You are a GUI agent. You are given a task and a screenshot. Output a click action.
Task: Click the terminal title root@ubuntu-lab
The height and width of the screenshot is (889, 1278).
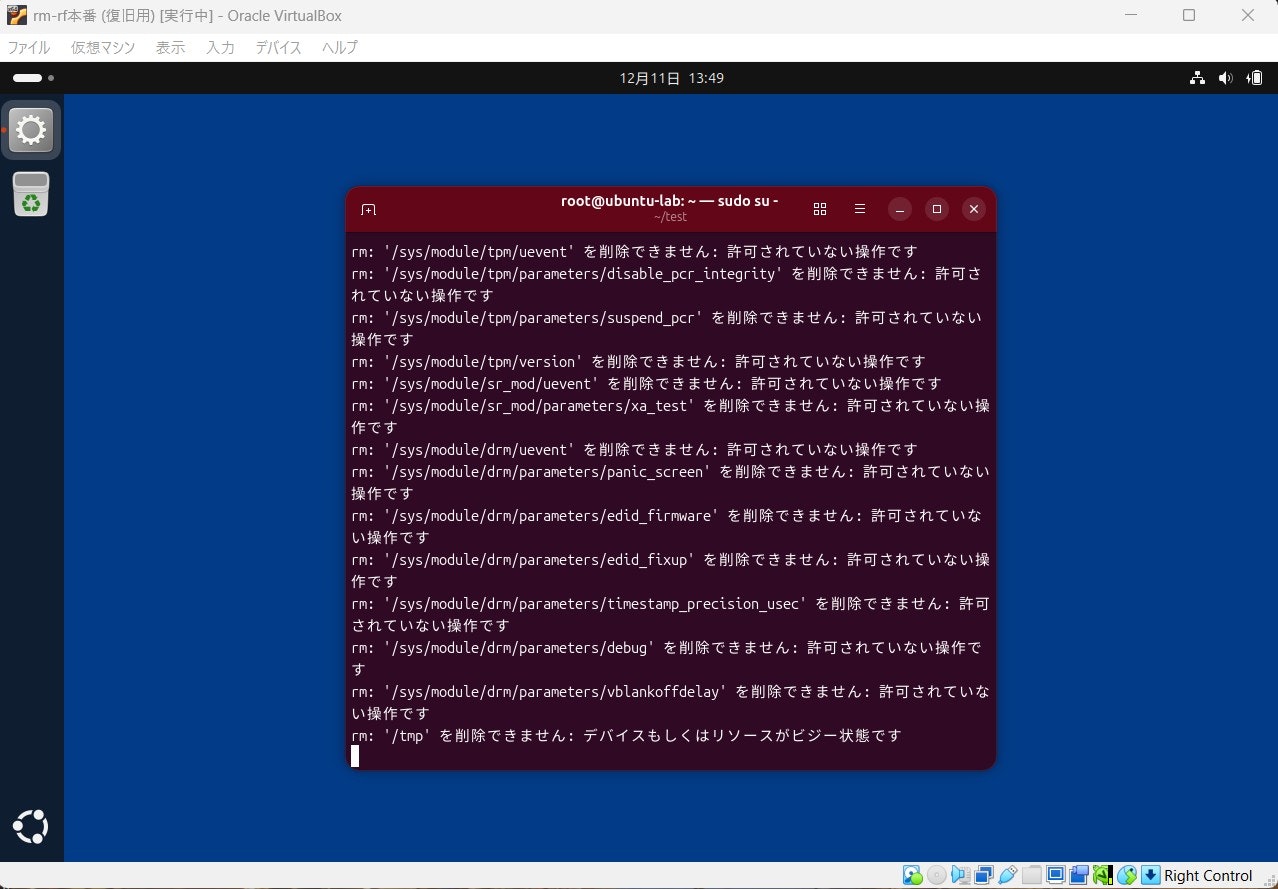coord(669,201)
